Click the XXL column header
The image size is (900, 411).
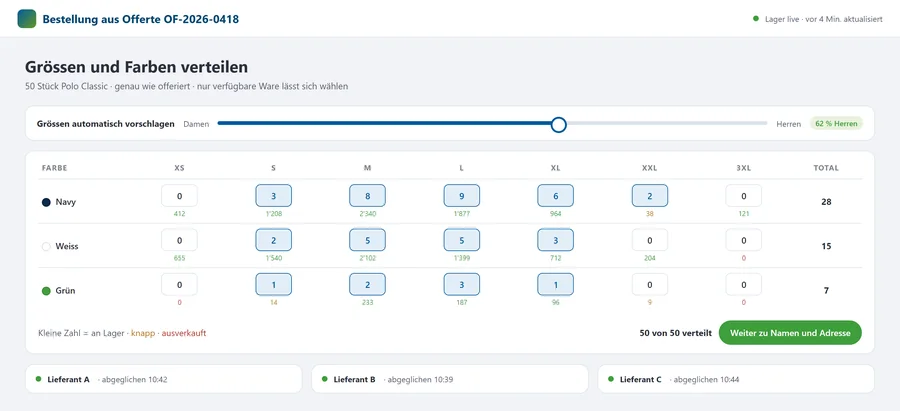[x=650, y=168]
